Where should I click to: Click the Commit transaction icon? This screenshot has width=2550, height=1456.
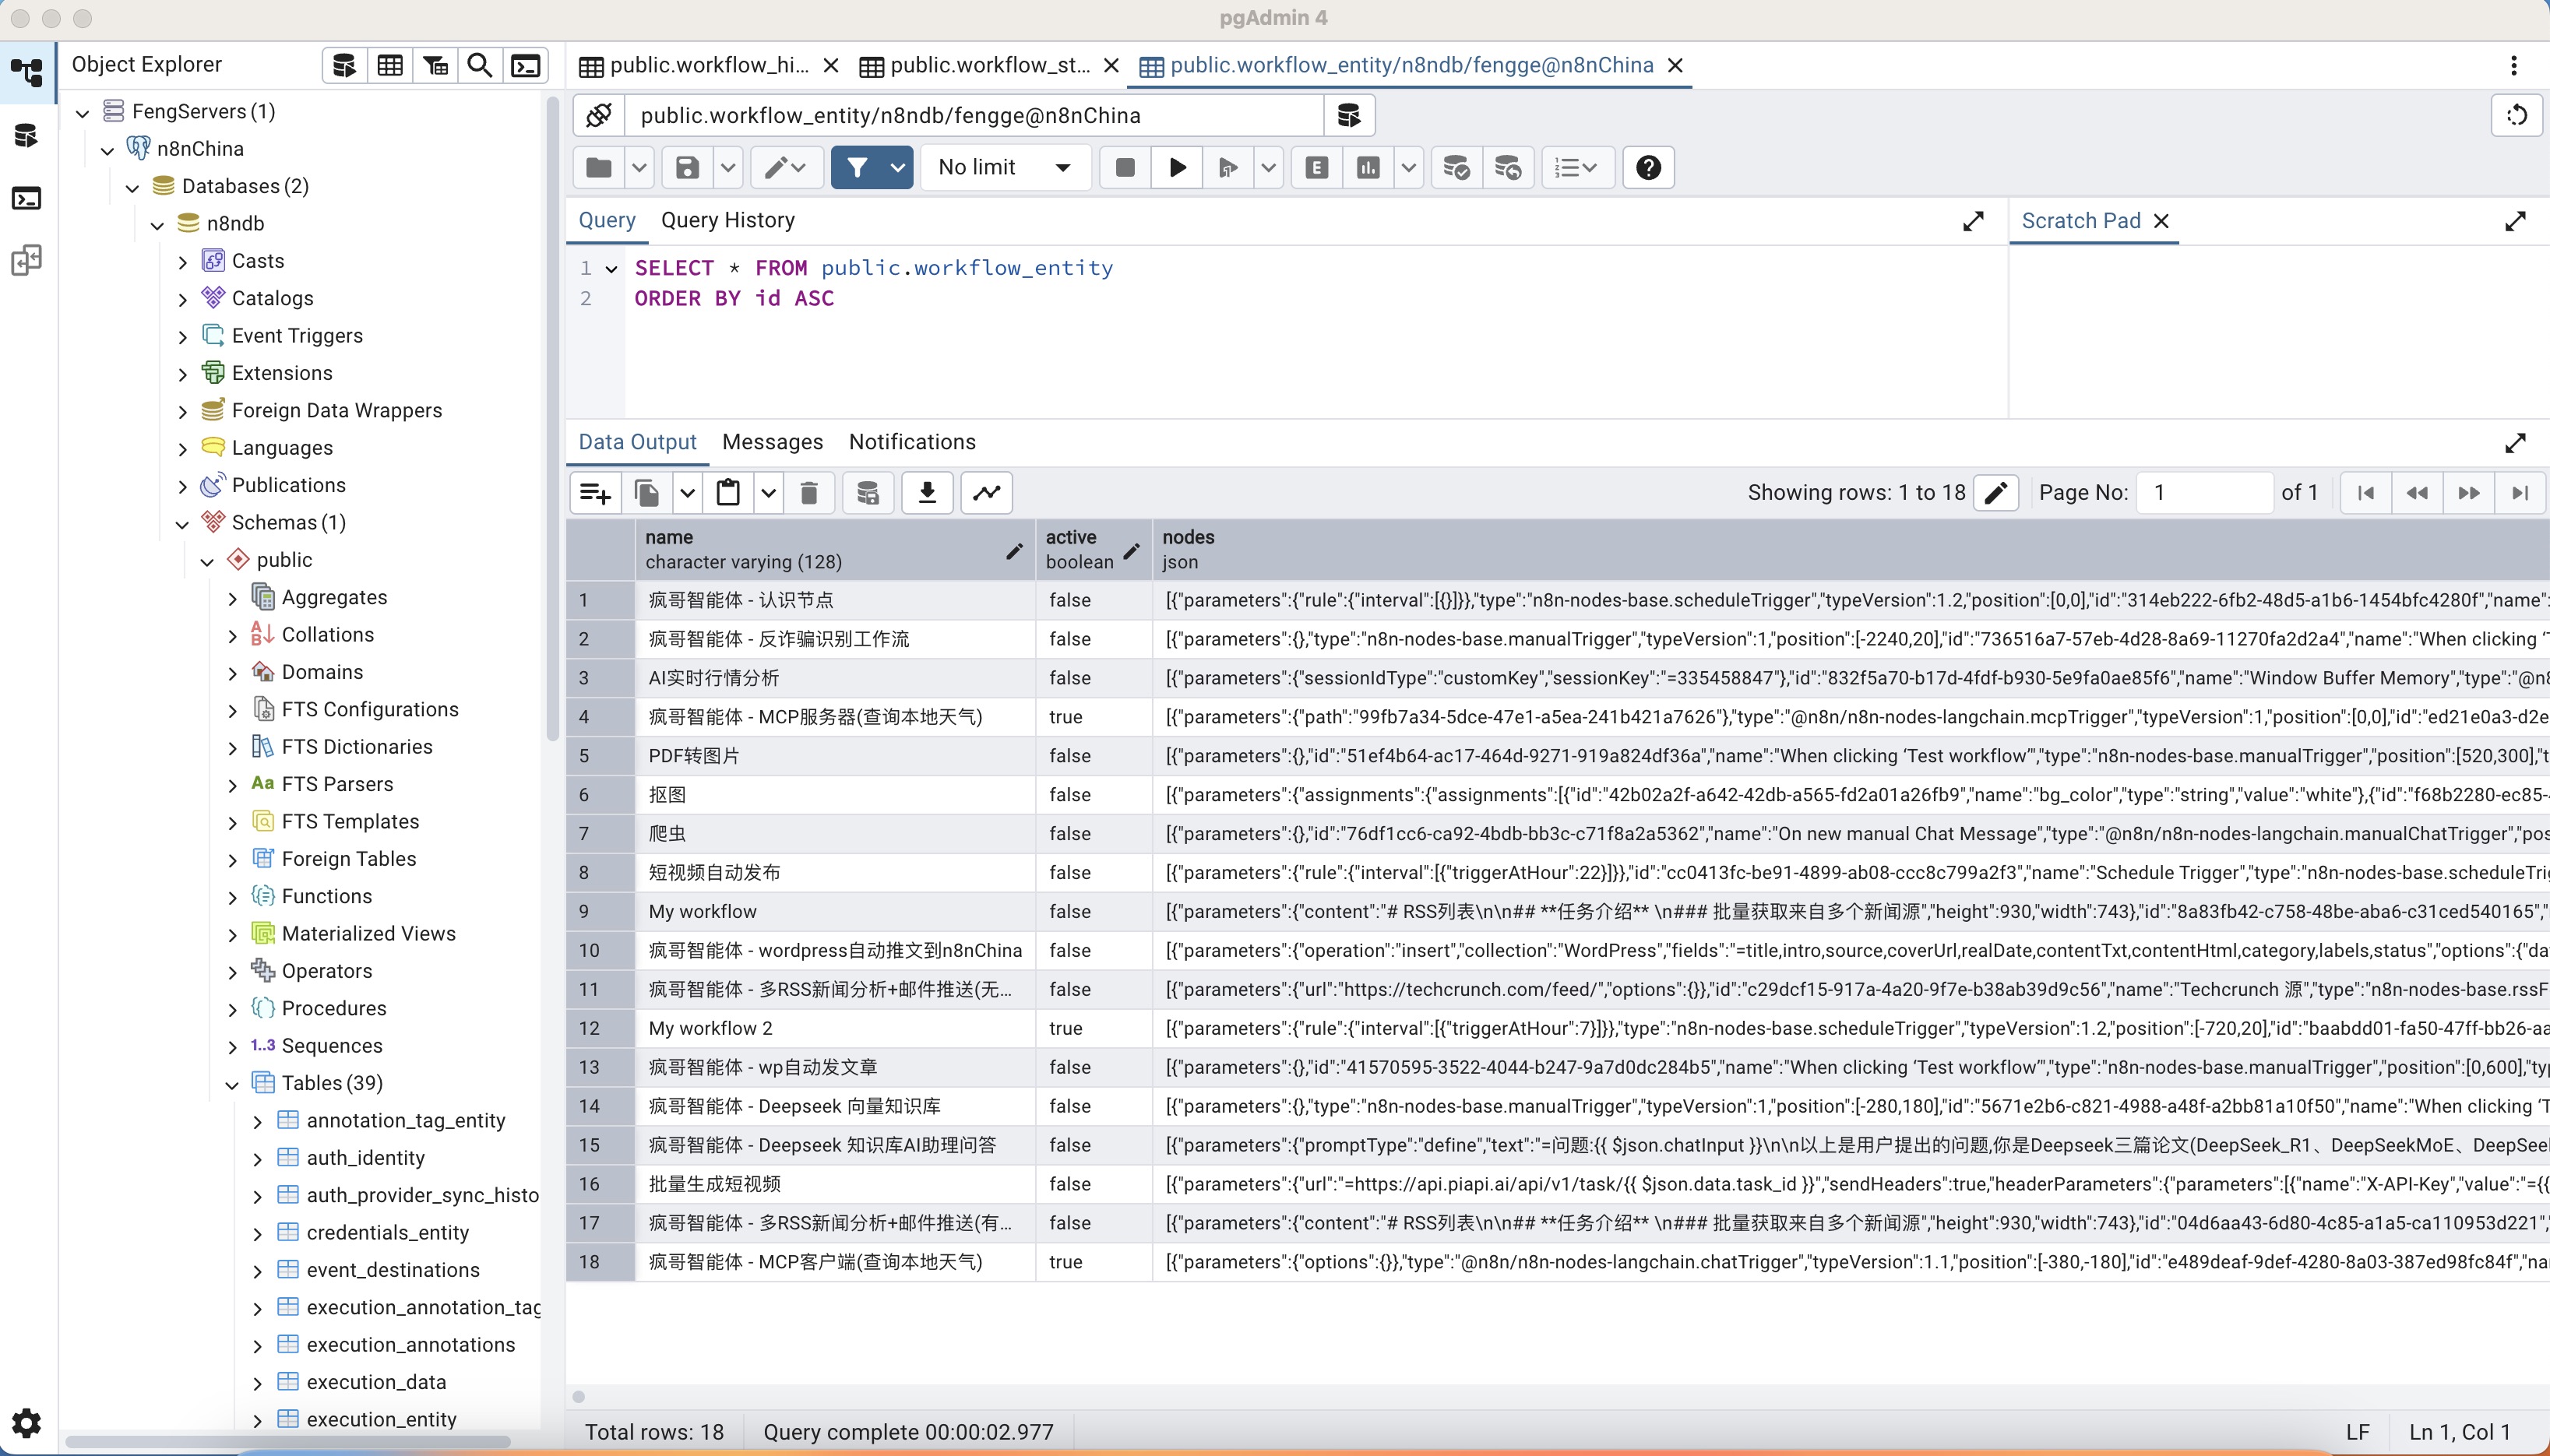[1456, 167]
